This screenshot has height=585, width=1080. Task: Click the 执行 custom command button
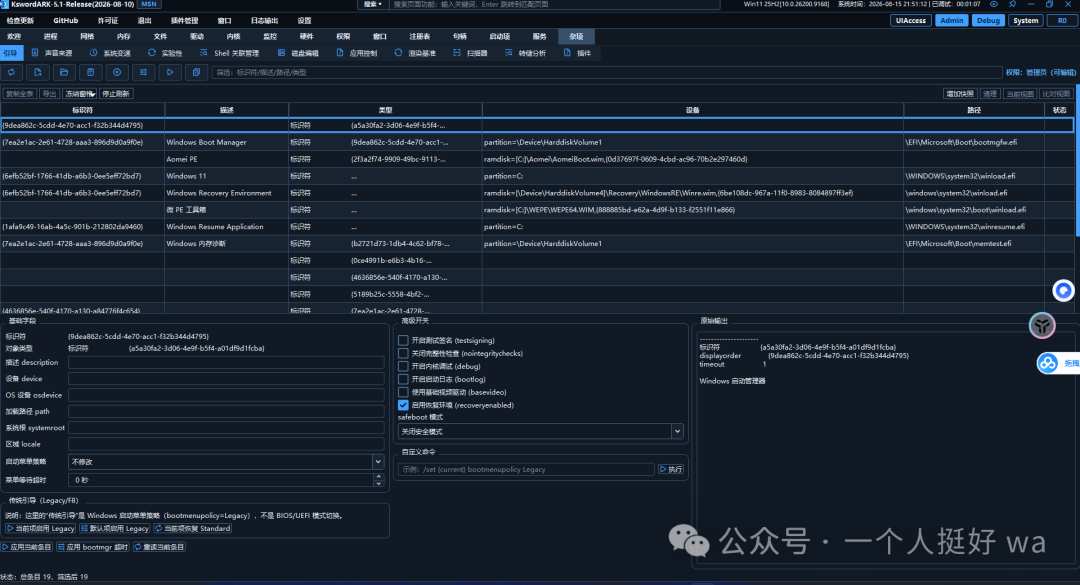(671, 469)
